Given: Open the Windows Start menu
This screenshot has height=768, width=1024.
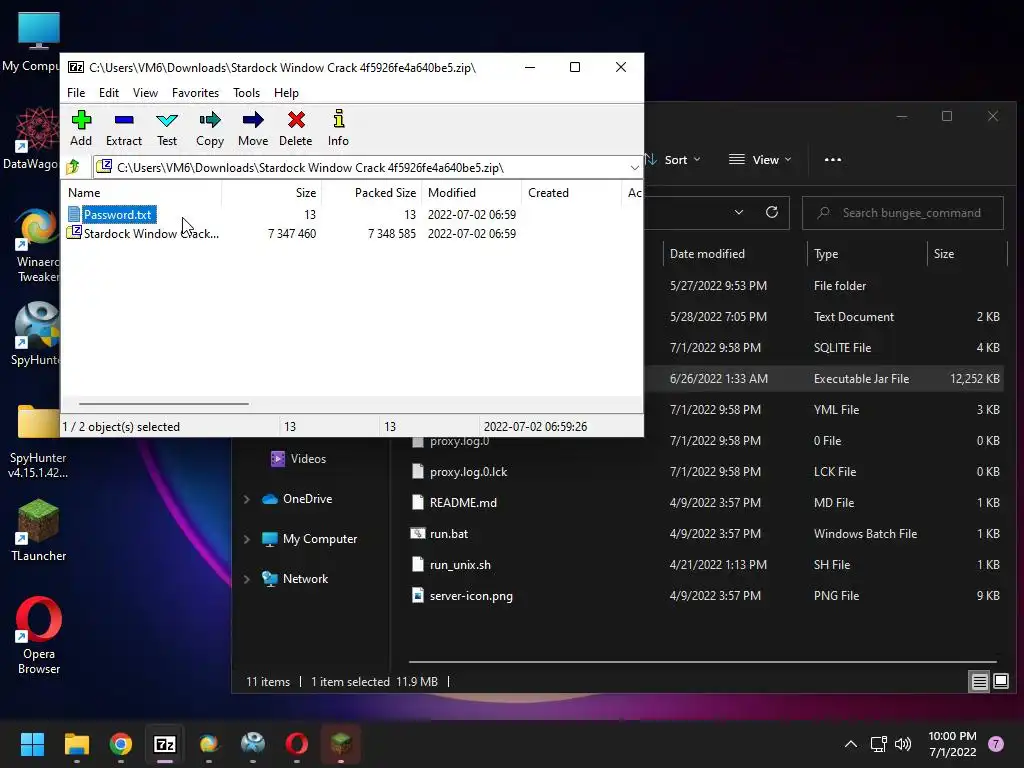Looking at the screenshot, I should pyautogui.click(x=32, y=744).
